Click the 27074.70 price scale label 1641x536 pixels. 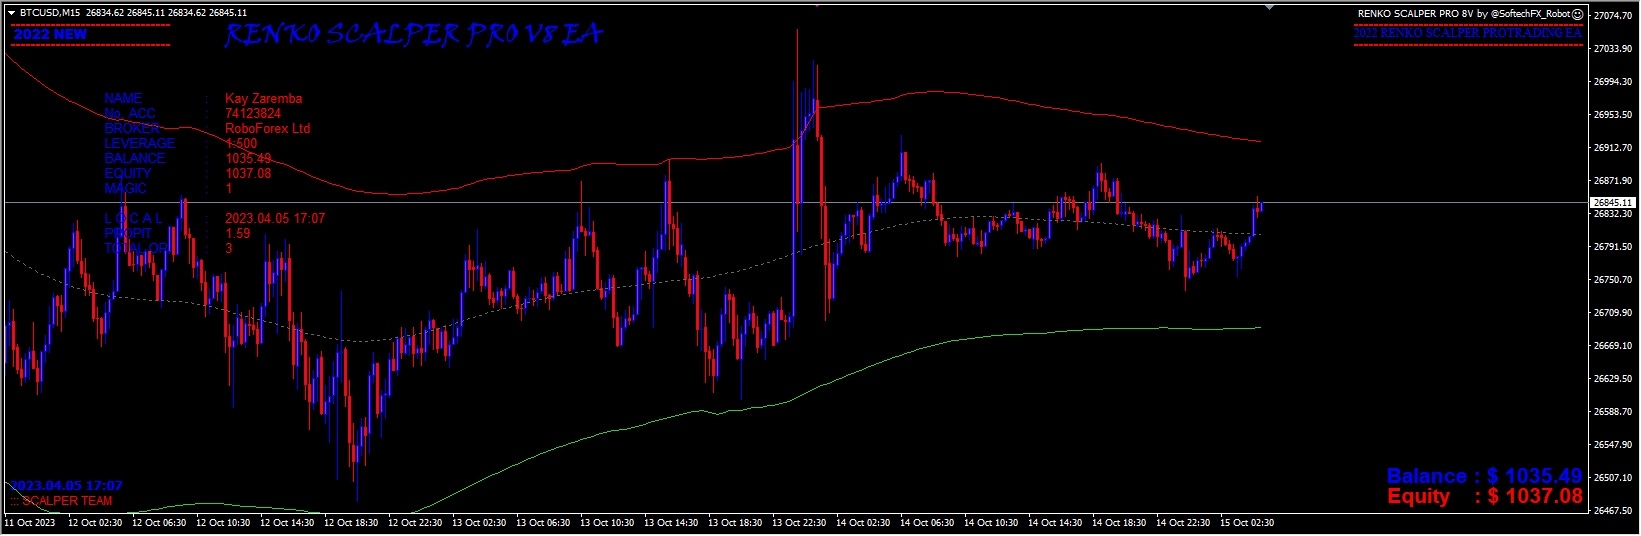1613,15
